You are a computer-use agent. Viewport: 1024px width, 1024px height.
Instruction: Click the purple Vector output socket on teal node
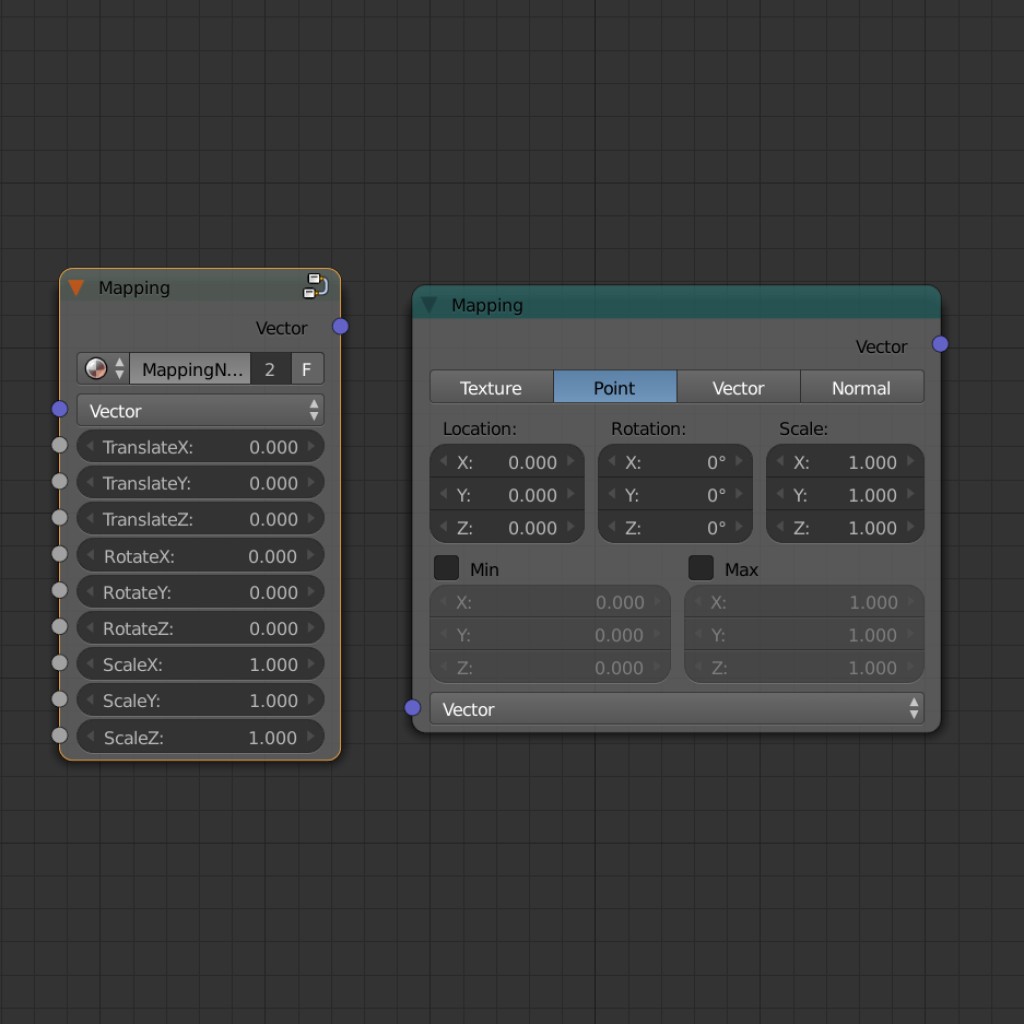(940, 343)
